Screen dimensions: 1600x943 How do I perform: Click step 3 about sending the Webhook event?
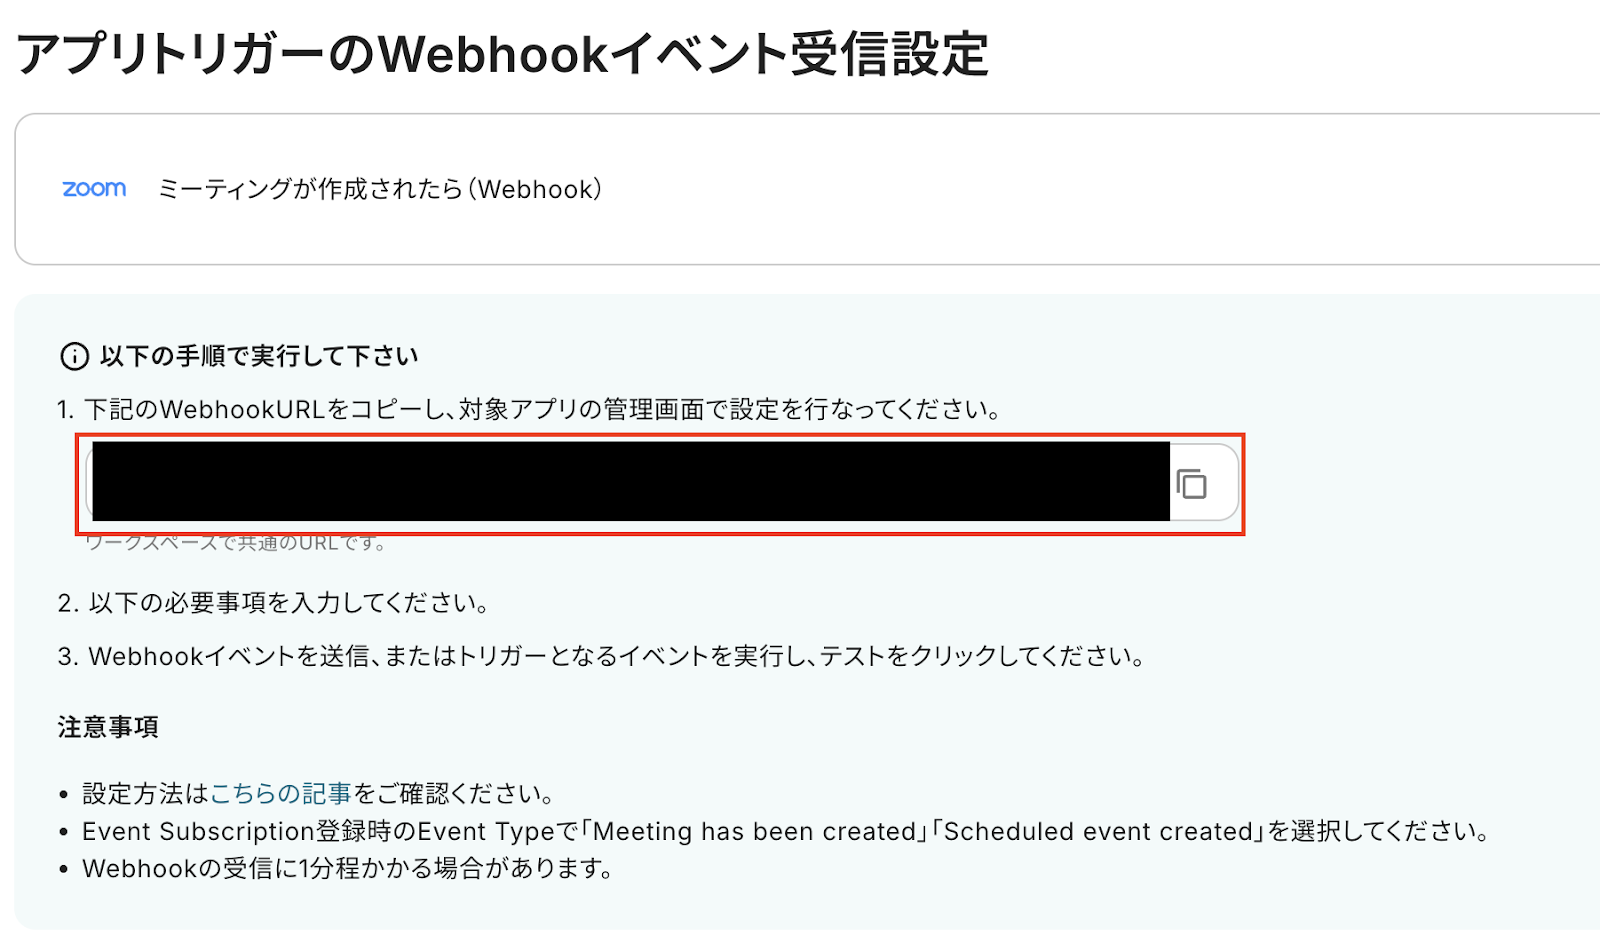click(x=601, y=657)
